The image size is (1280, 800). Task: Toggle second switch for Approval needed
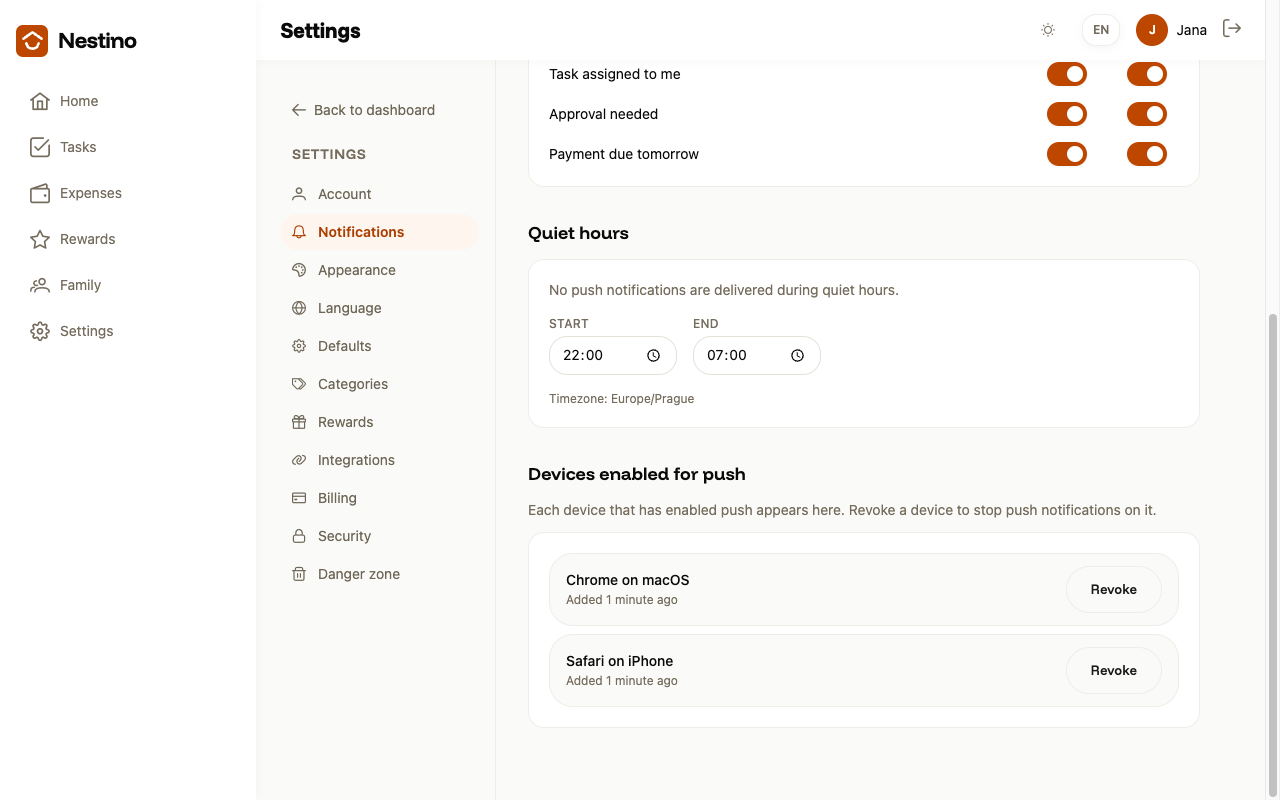pos(1147,114)
